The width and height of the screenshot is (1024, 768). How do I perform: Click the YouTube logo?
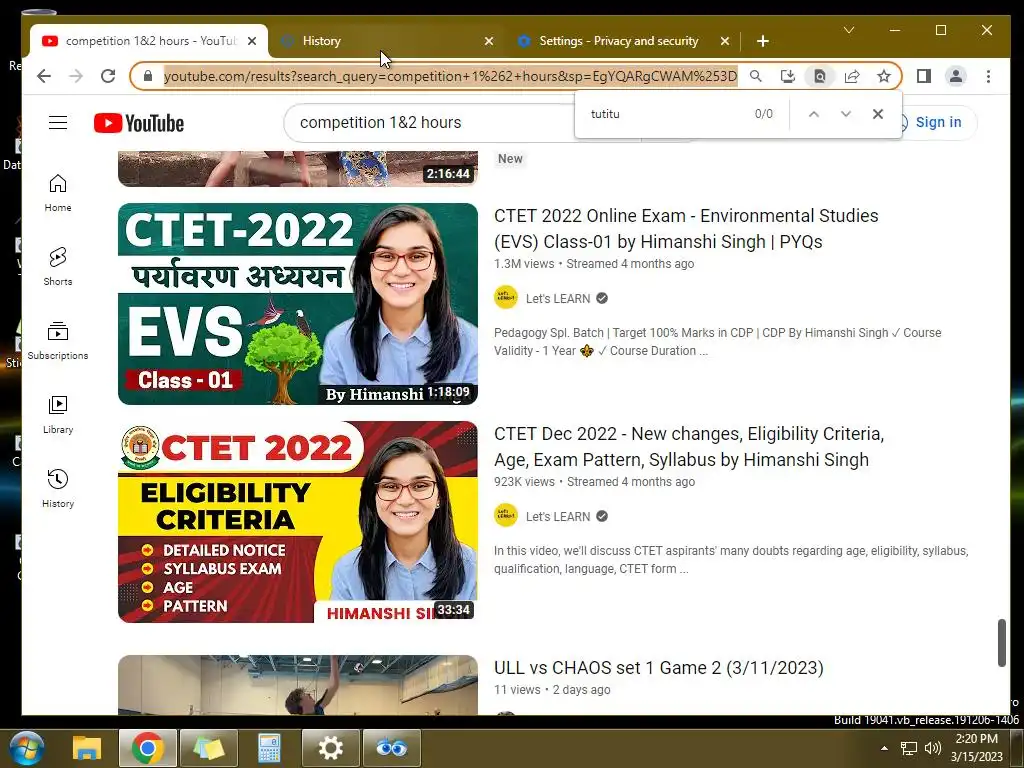click(138, 123)
